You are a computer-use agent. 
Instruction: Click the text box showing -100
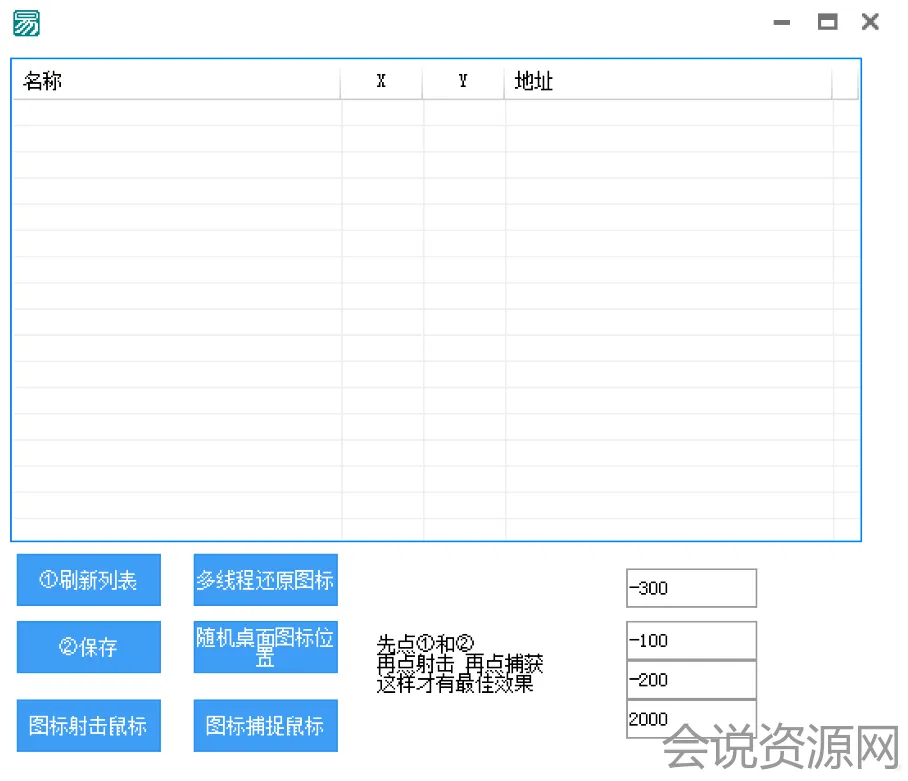pos(691,640)
